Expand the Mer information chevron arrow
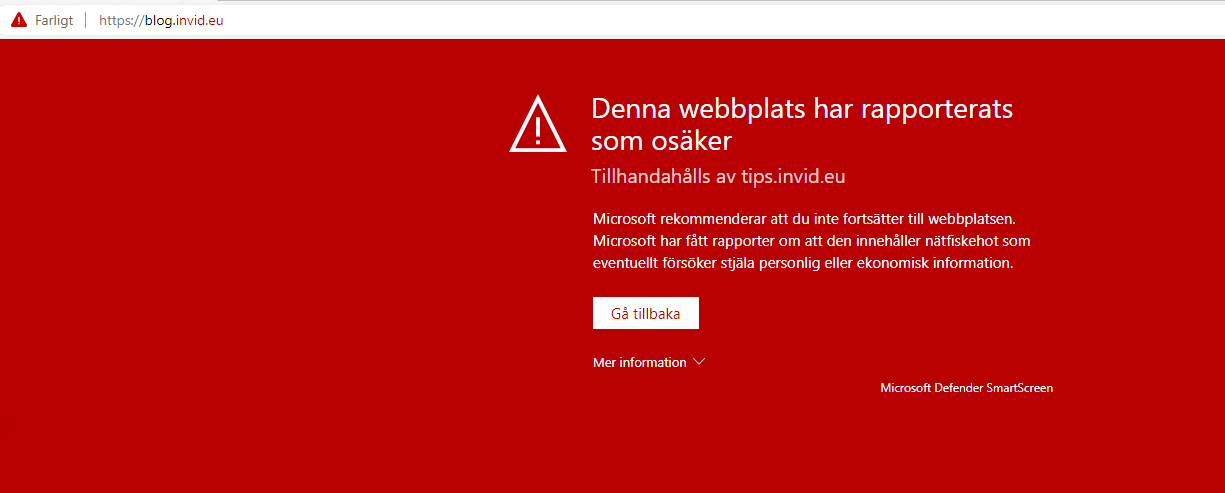 click(699, 362)
